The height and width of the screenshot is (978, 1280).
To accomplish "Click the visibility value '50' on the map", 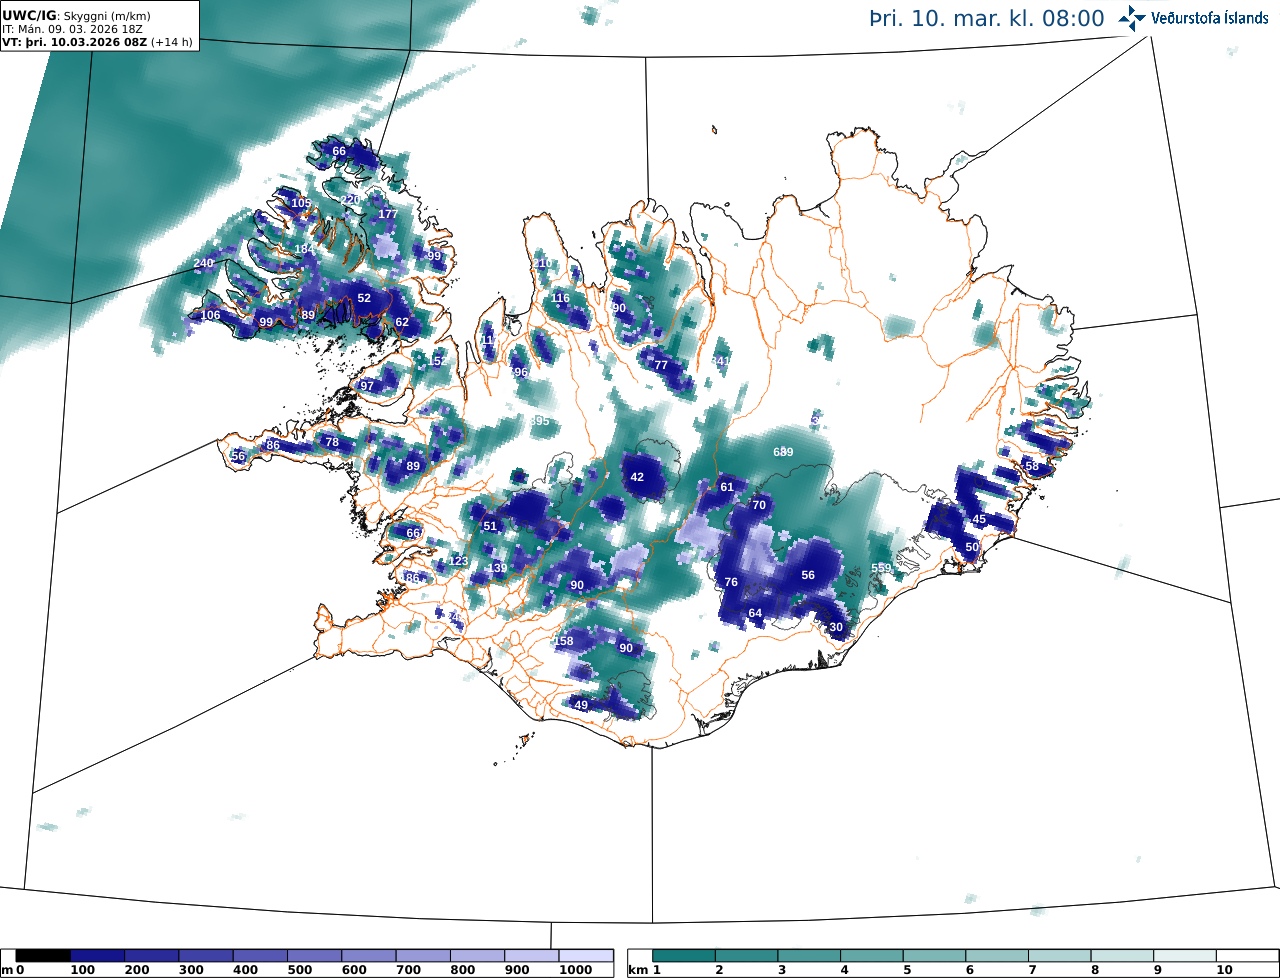I will (x=972, y=547).
